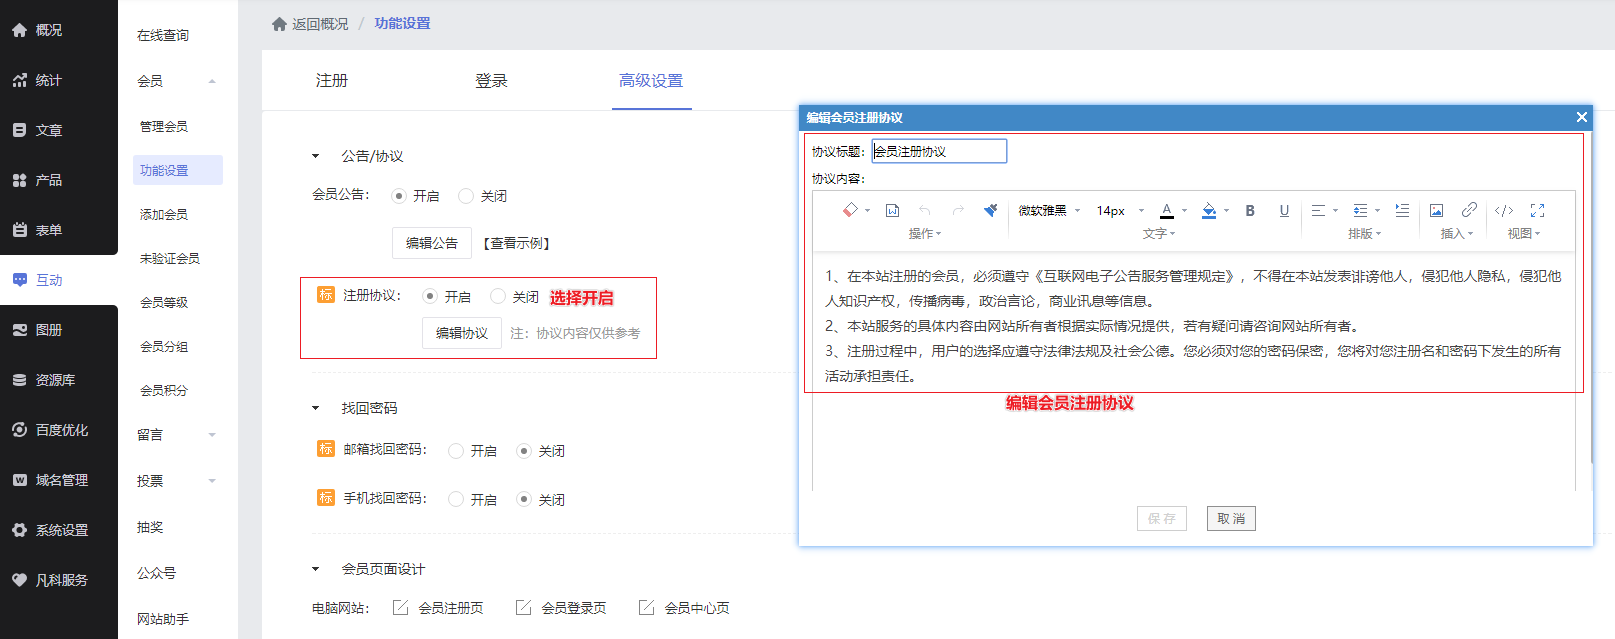Open the 会员登录页 design link
Image resolution: width=1615 pixels, height=639 pixels.
pyautogui.click(x=574, y=608)
